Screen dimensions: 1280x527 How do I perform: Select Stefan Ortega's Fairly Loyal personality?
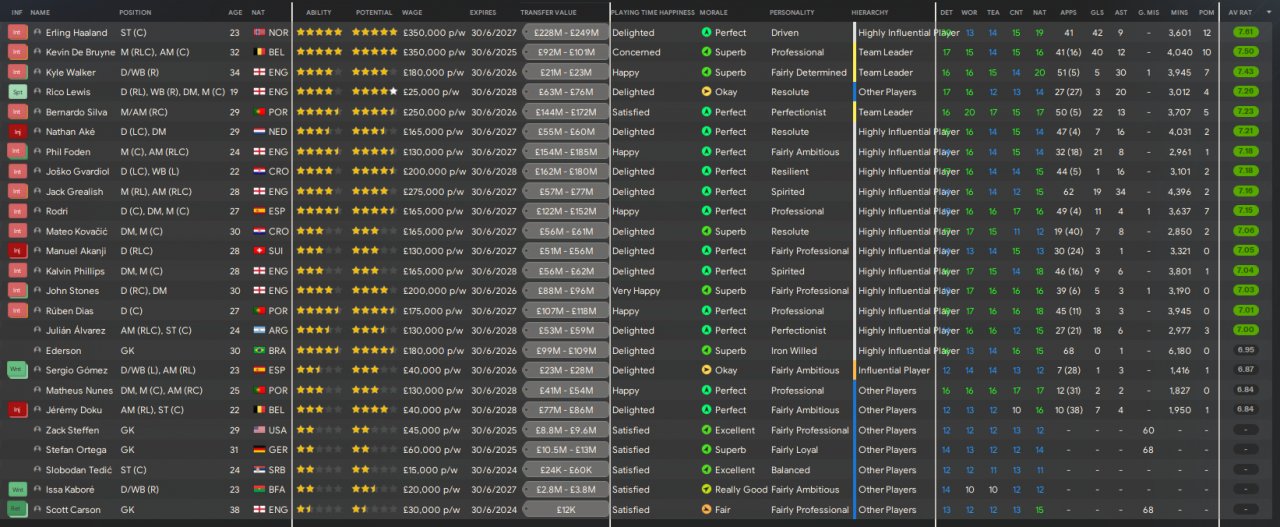click(794, 450)
